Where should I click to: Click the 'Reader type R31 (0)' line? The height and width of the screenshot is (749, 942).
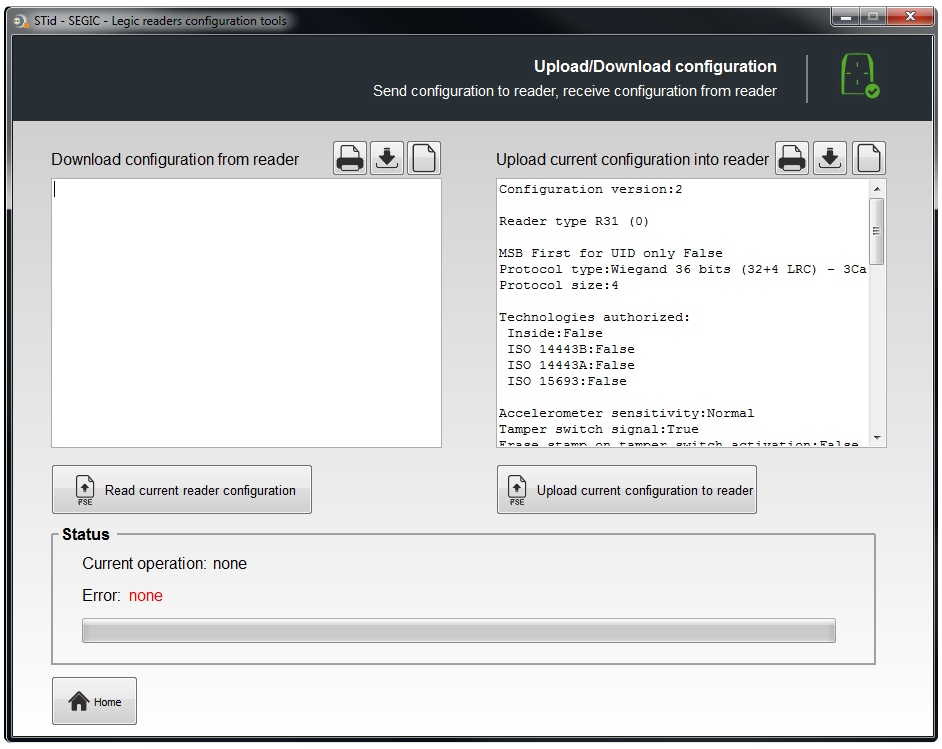(x=574, y=221)
